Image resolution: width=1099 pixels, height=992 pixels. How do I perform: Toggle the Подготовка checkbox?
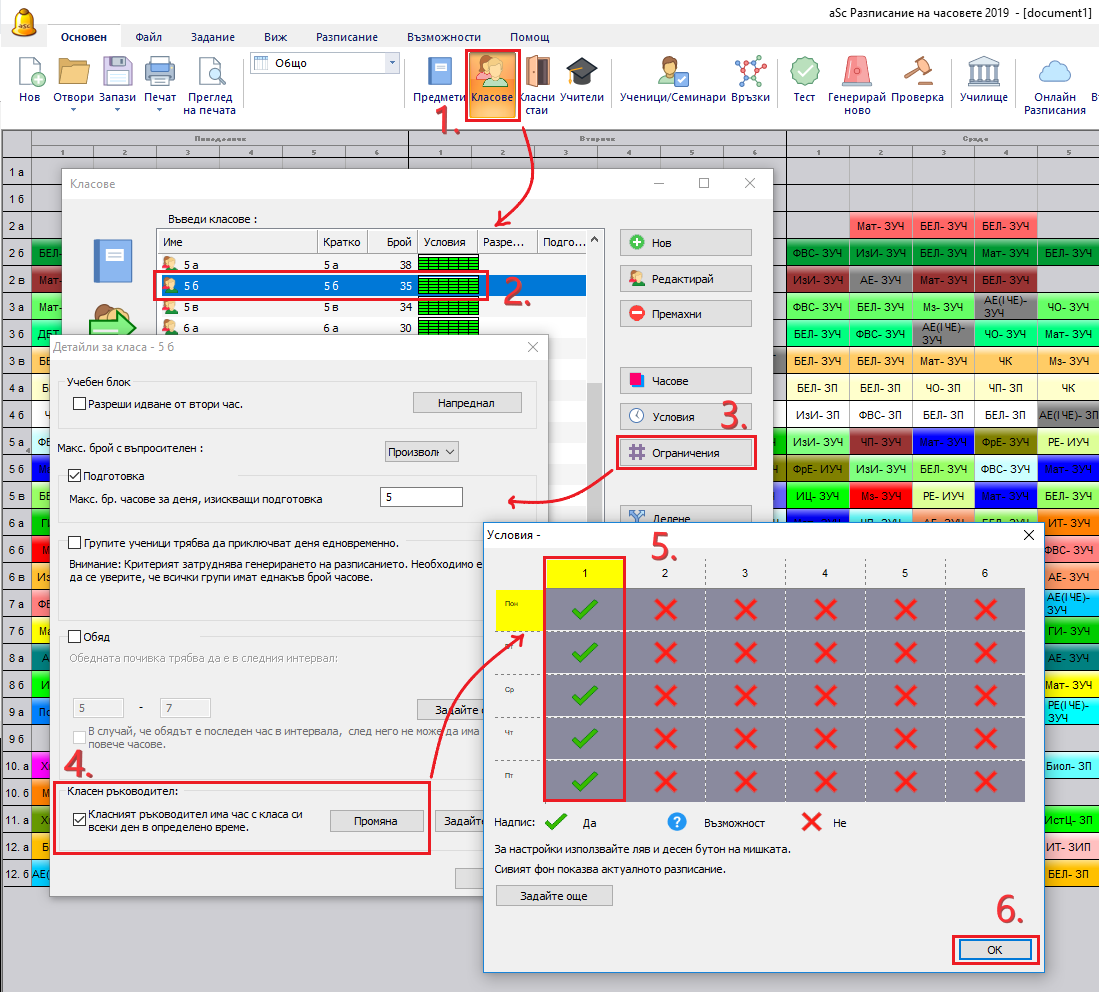[75, 476]
